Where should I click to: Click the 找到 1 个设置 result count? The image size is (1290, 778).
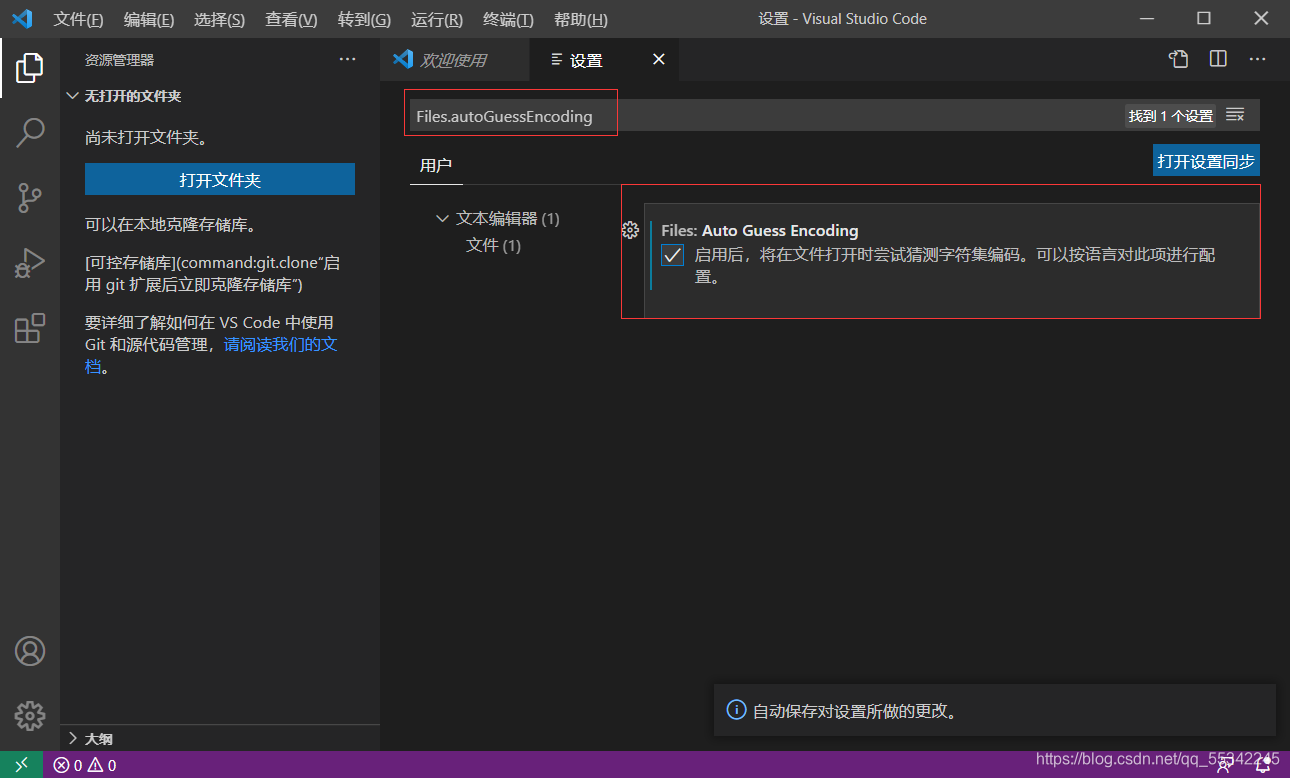coord(1171,116)
